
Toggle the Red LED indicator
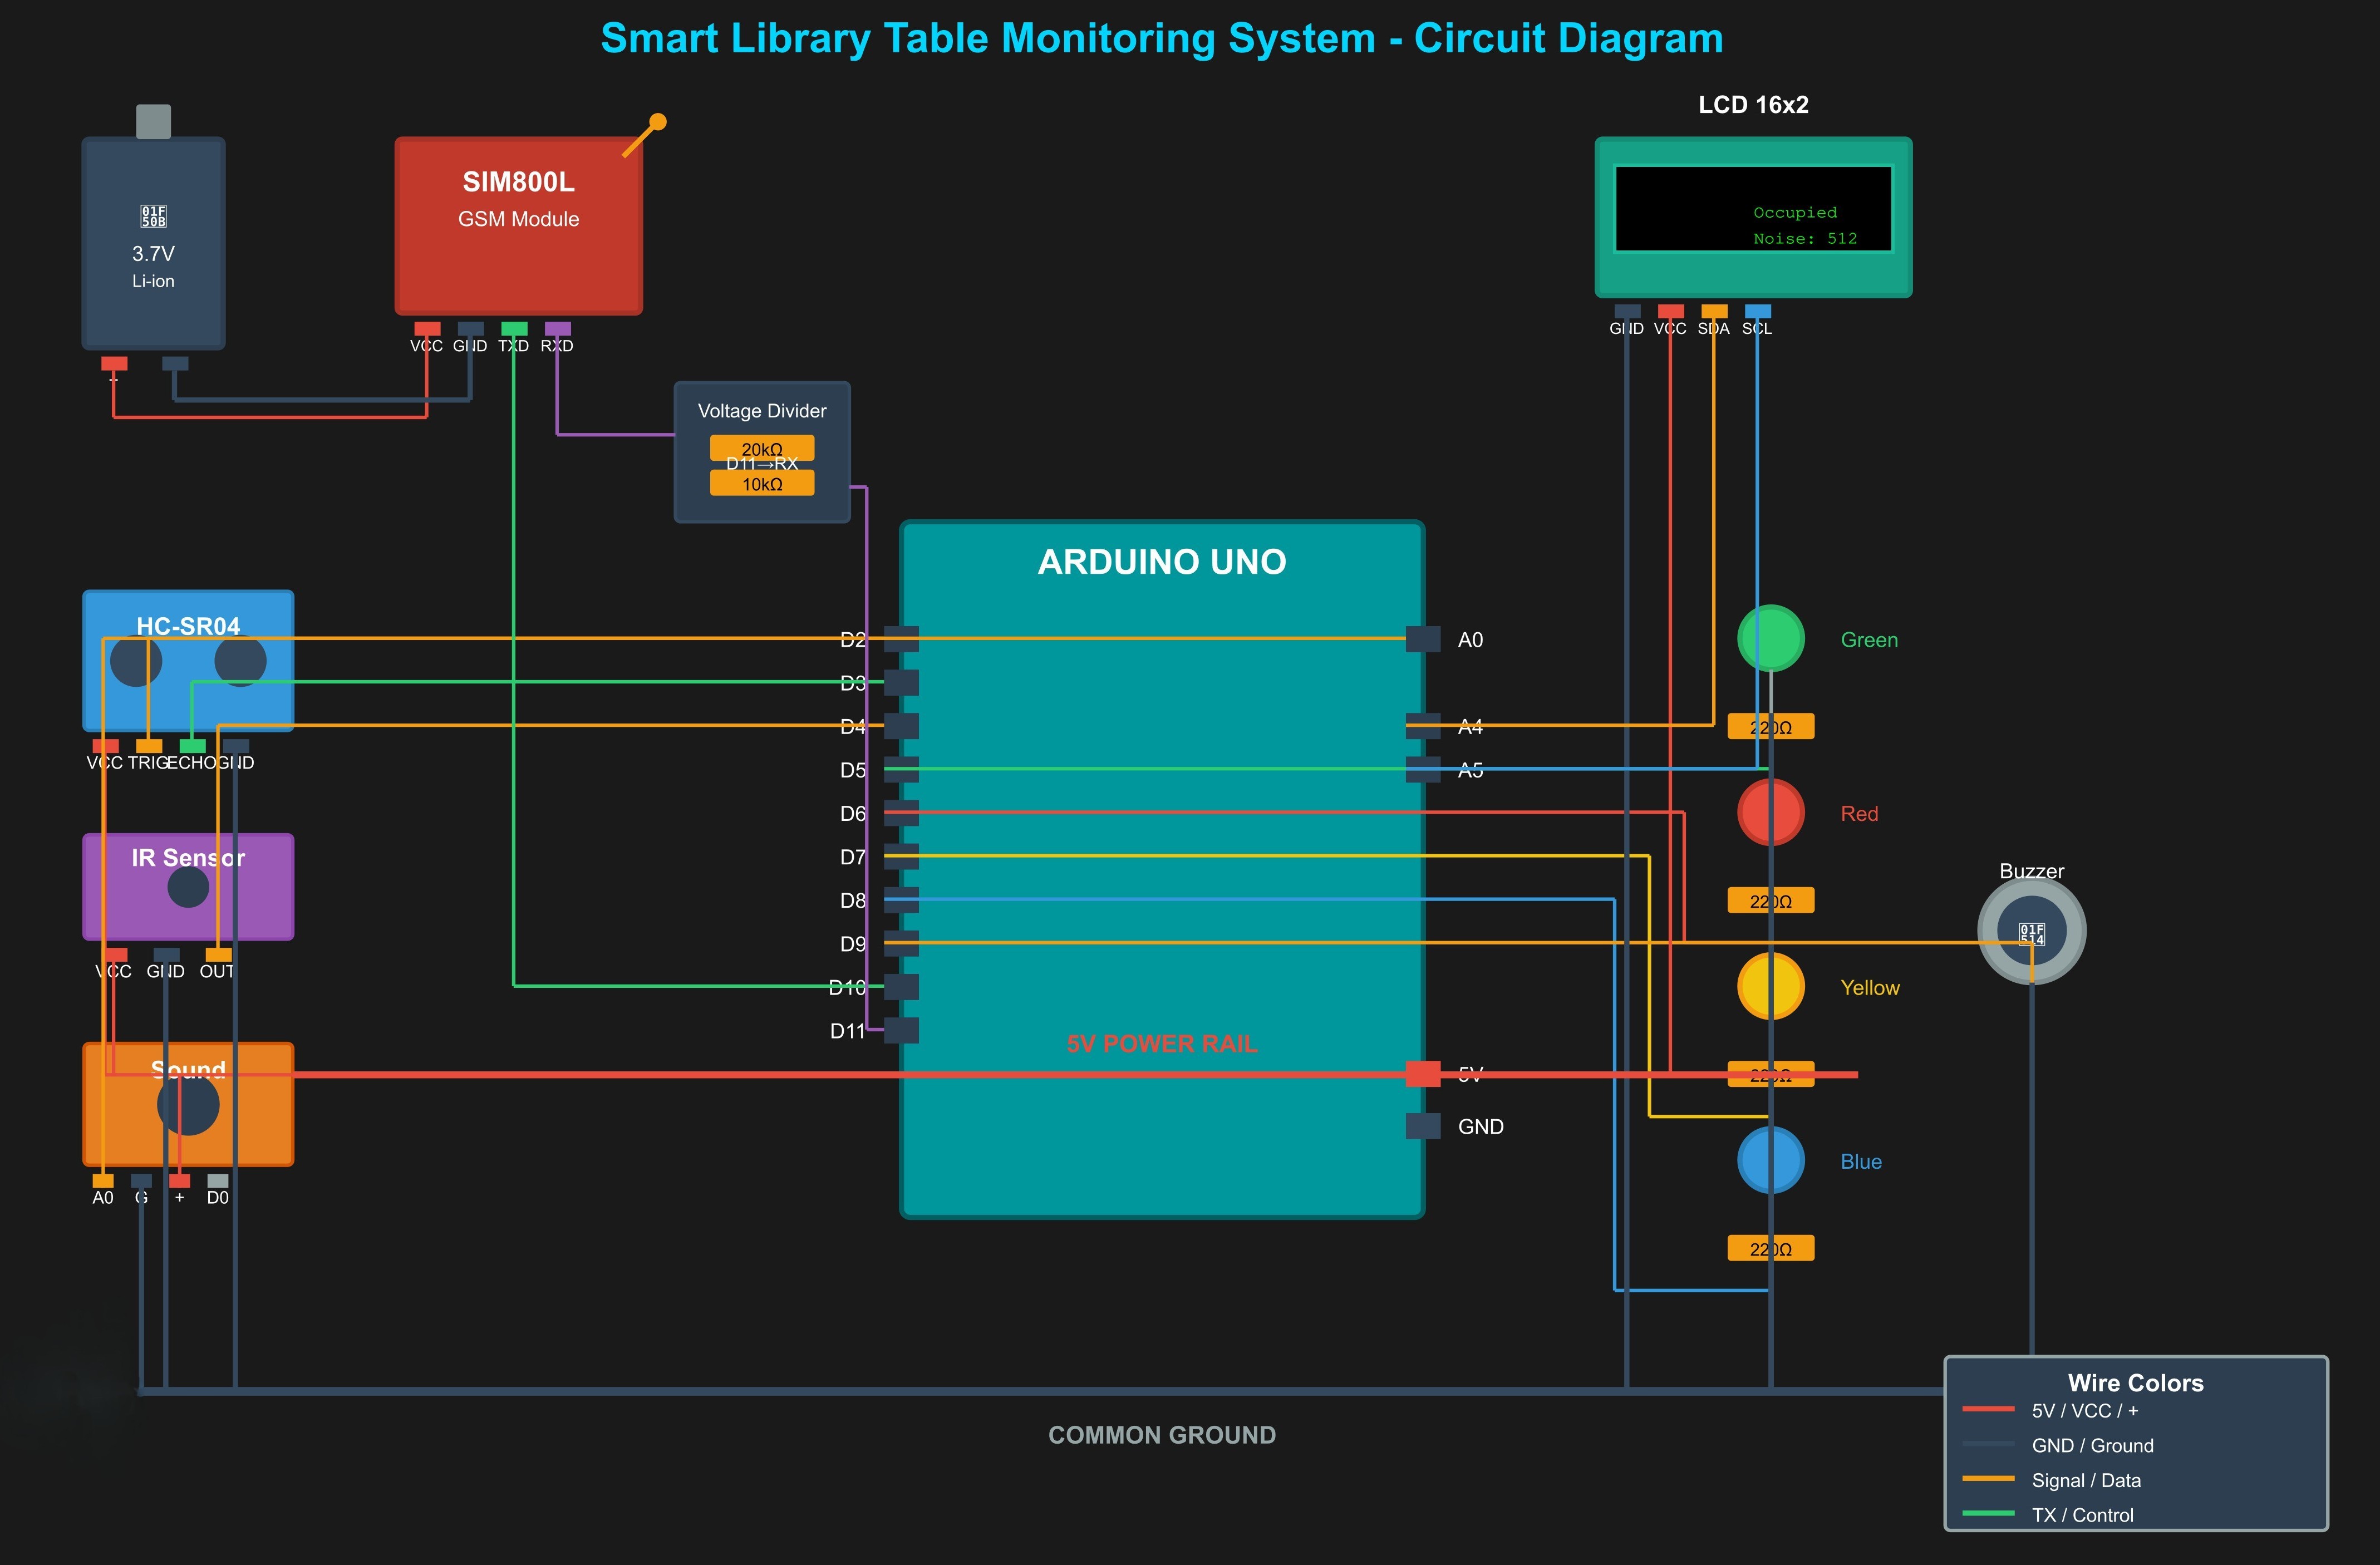1770,812
